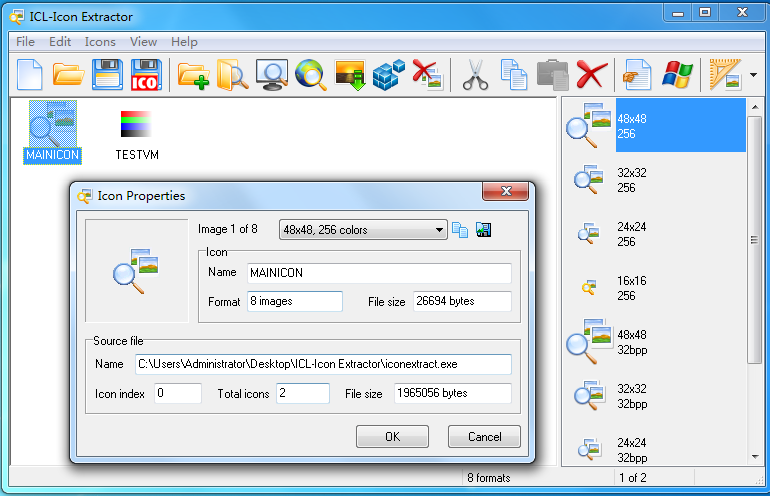Click the blue cubes toolbar icon
The width and height of the screenshot is (770, 496).
pyautogui.click(x=388, y=75)
